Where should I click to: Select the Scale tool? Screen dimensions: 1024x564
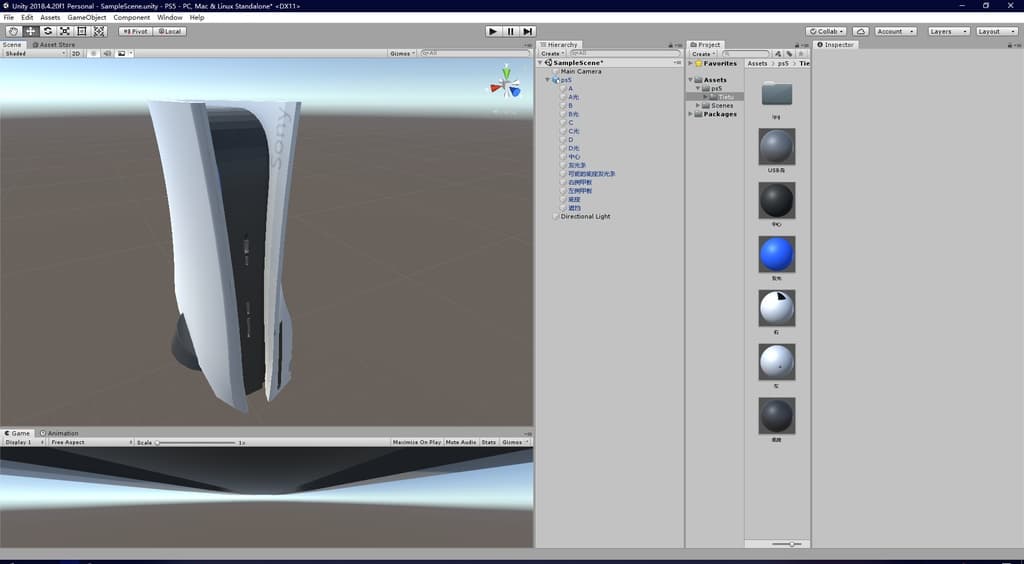(x=64, y=31)
